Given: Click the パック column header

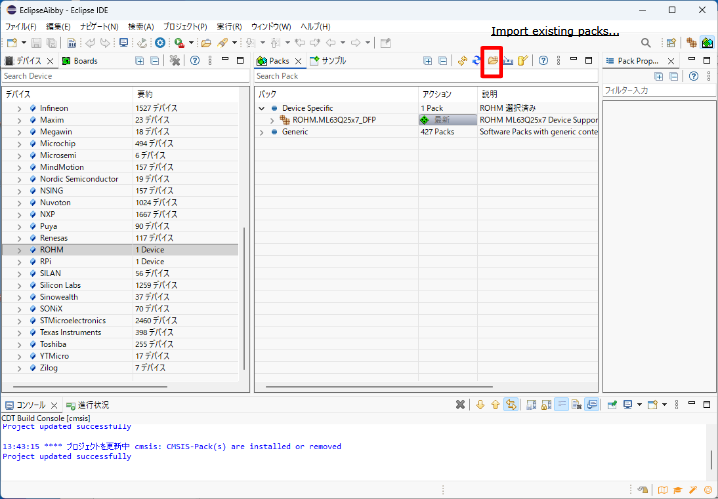Looking at the screenshot, I should [337, 94].
